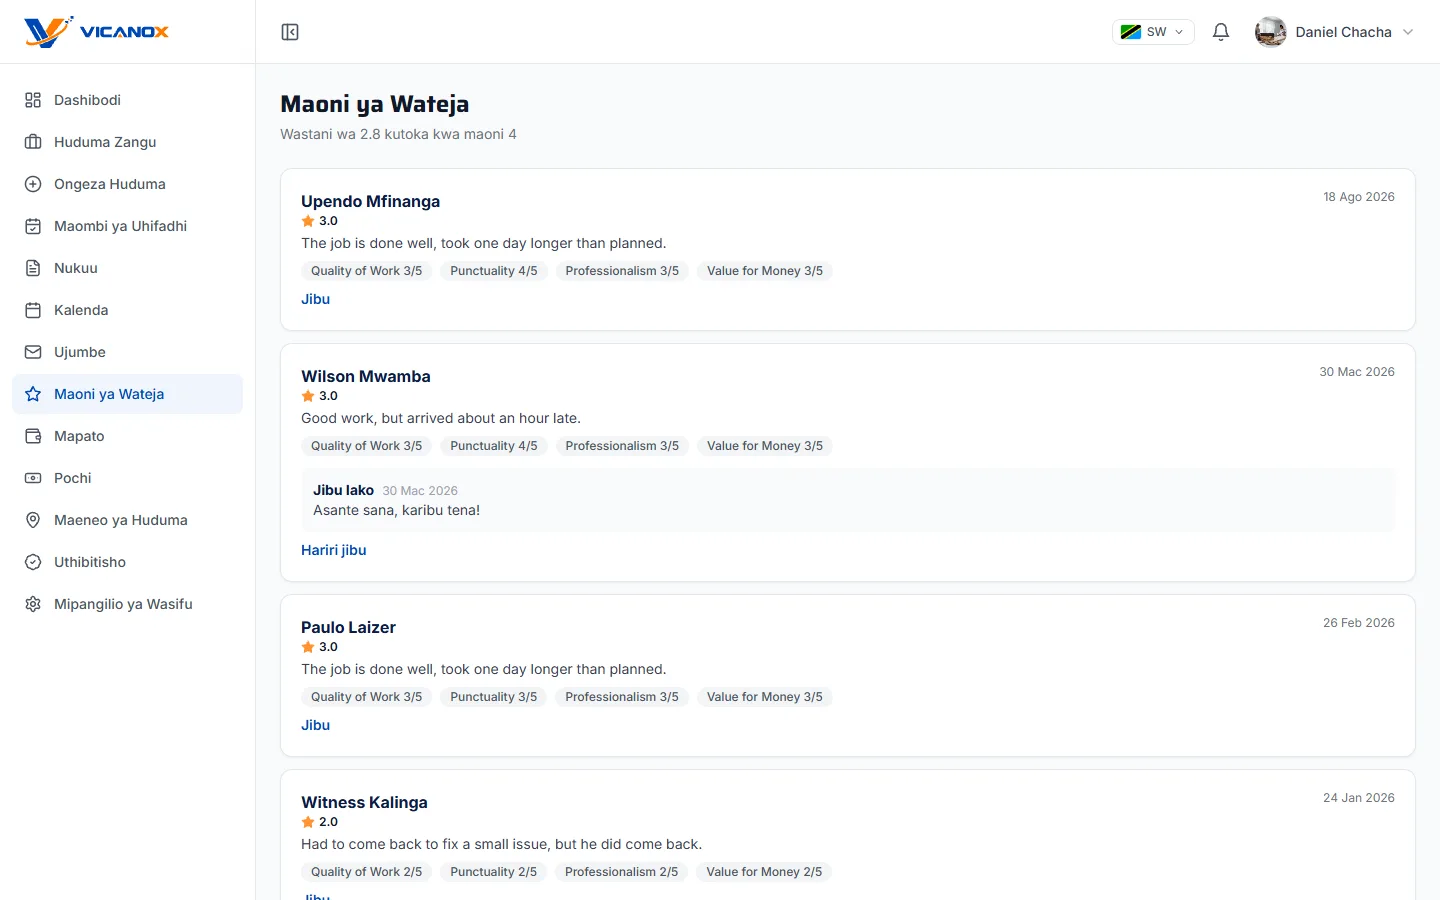Viewport: 1440px width, 900px height.
Task: Click the reviewer name Upendo Mfinanga
Action: coord(370,201)
